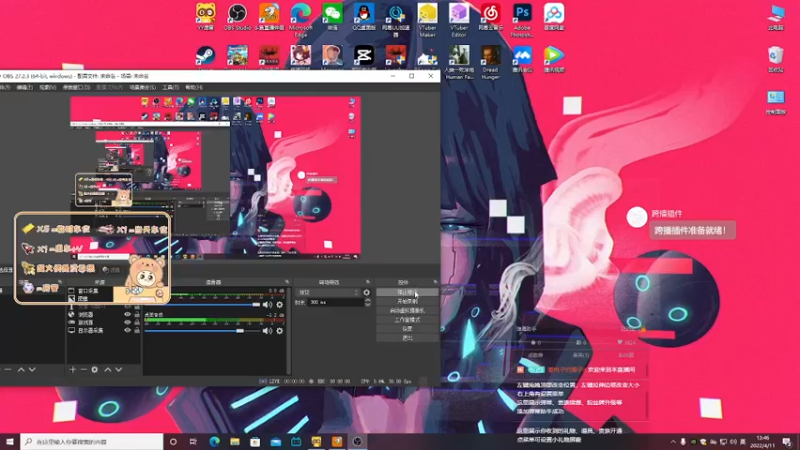The image size is (800, 450).
Task: Click the 启动虚拟摄像机 virtual camera button
Action: coord(407,311)
